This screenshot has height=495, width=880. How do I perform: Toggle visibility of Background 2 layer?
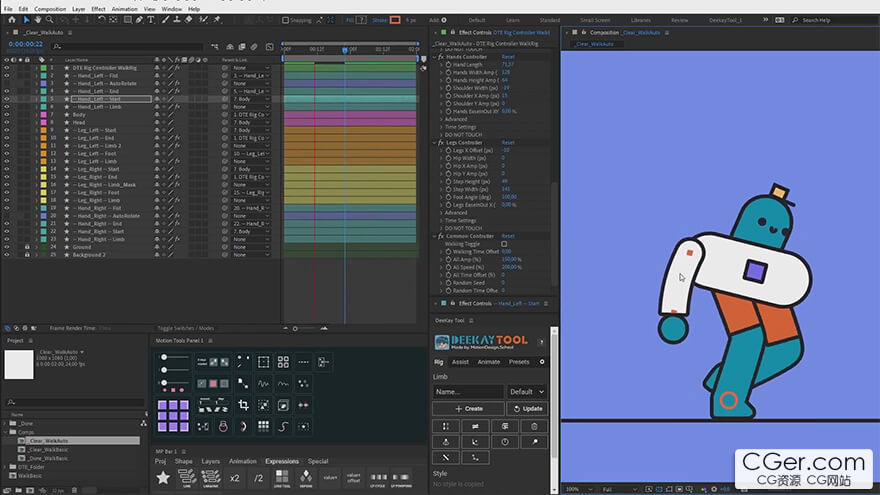tap(7, 255)
